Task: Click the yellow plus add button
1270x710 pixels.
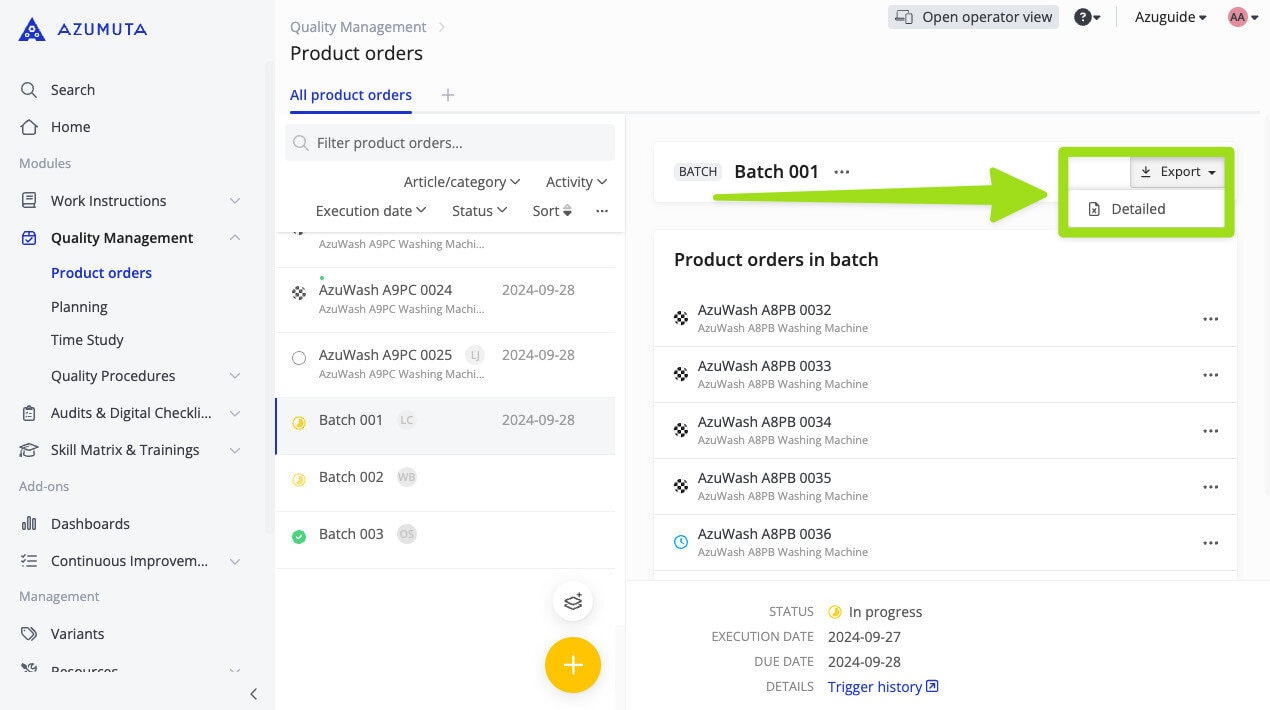Action: [x=572, y=665]
